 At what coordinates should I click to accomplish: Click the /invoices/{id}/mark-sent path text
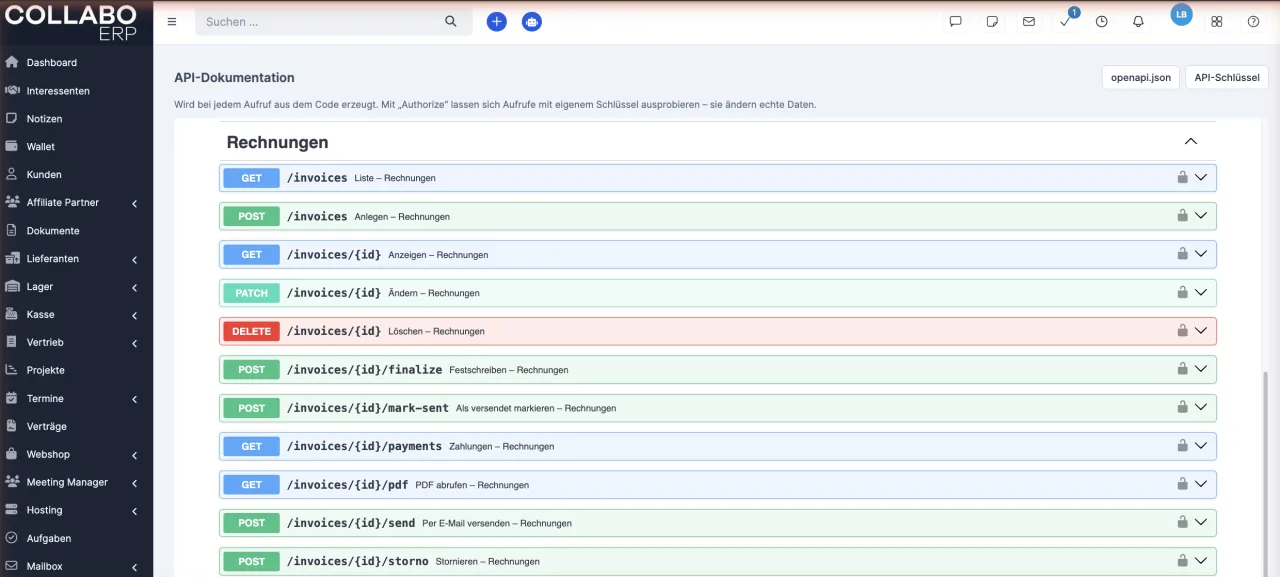point(367,407)
